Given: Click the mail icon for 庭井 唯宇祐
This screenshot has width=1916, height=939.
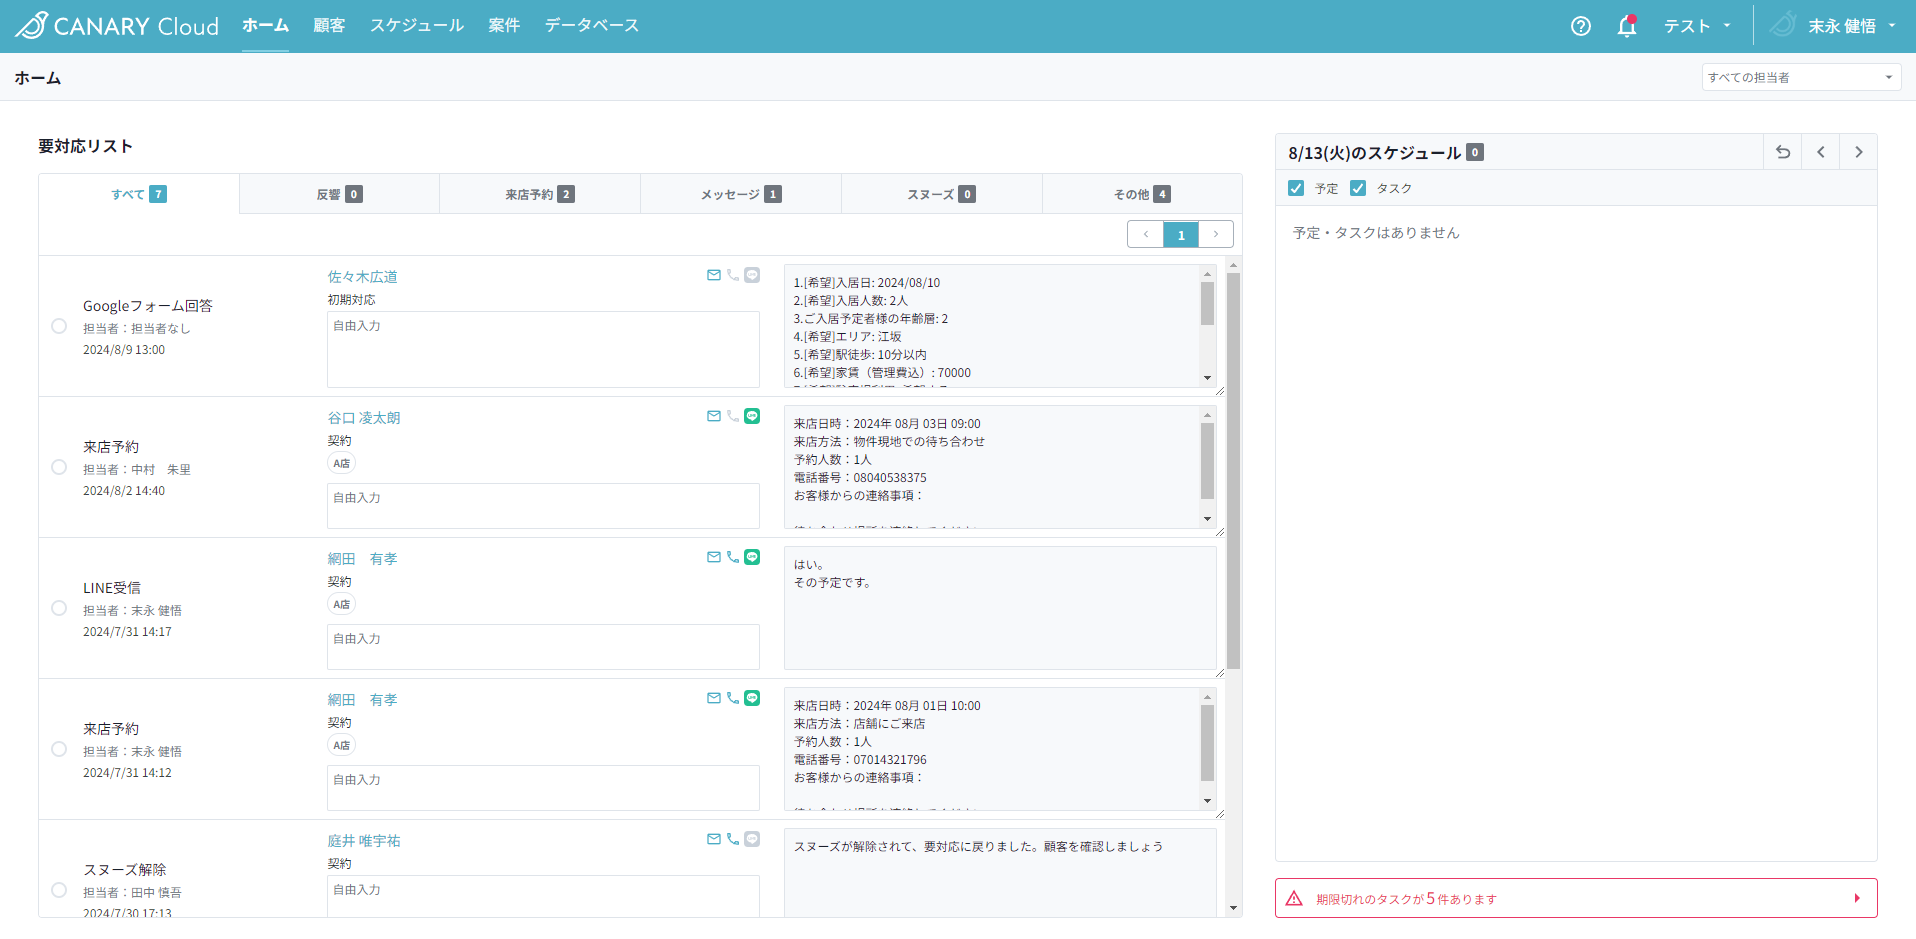Looking at the screenshot, I should (x=714, y=839).
